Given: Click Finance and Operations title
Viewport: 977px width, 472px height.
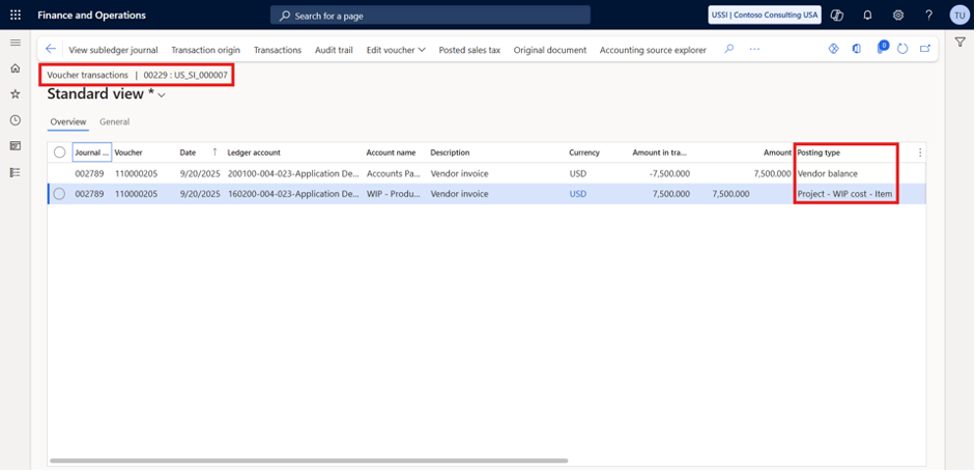Looking at the screenshot, I should [x=92, y=15].
